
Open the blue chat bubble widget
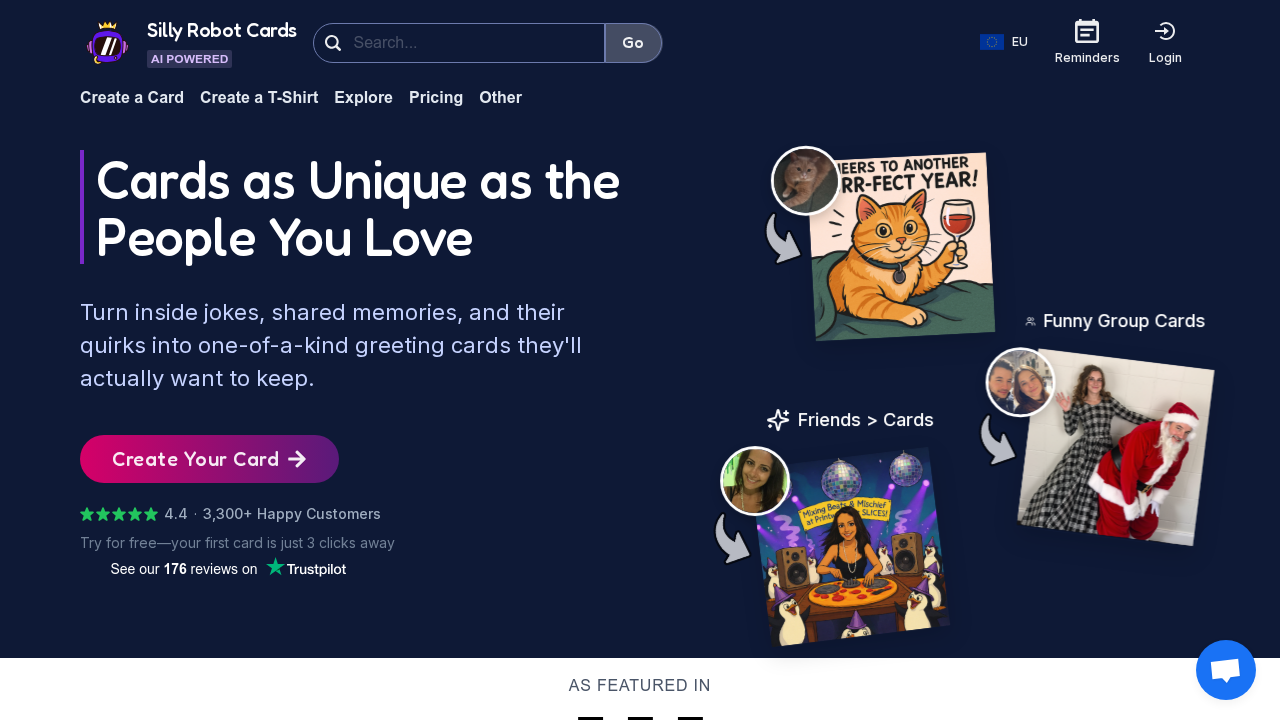click(x=1226, y=670)
